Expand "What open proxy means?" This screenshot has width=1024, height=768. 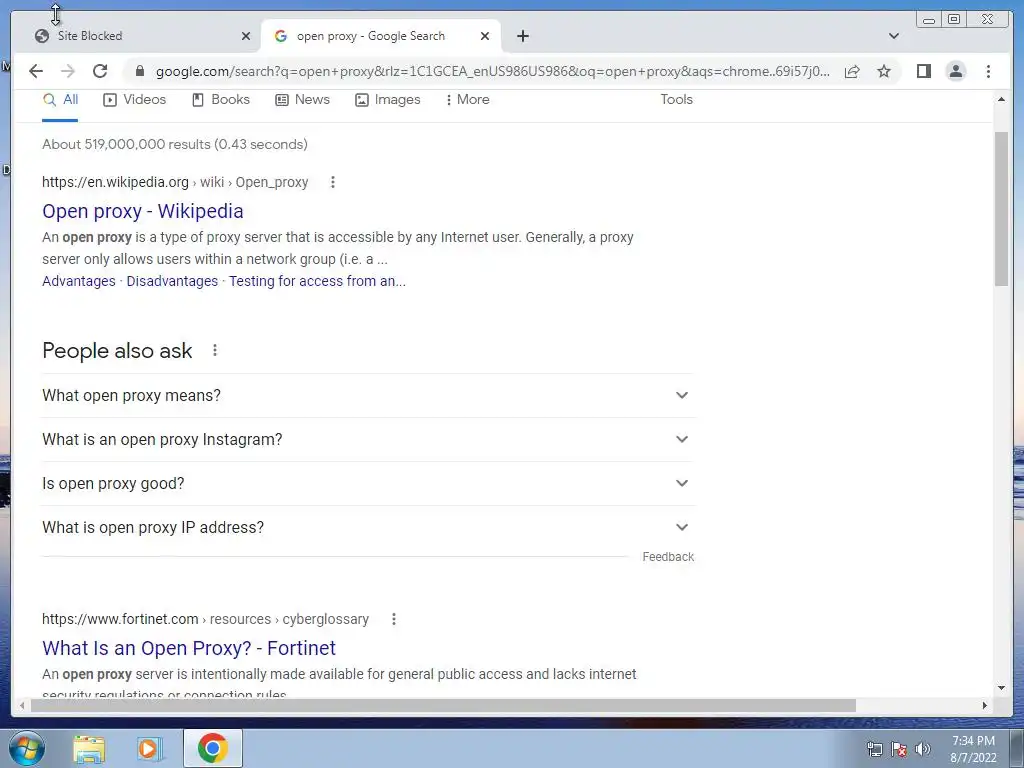368,395
